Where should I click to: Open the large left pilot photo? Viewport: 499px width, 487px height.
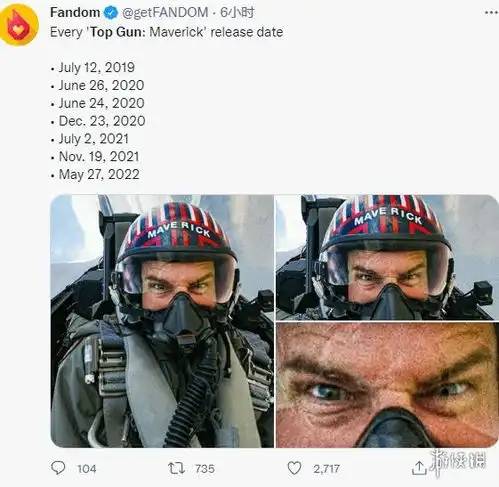coord(162,321)
